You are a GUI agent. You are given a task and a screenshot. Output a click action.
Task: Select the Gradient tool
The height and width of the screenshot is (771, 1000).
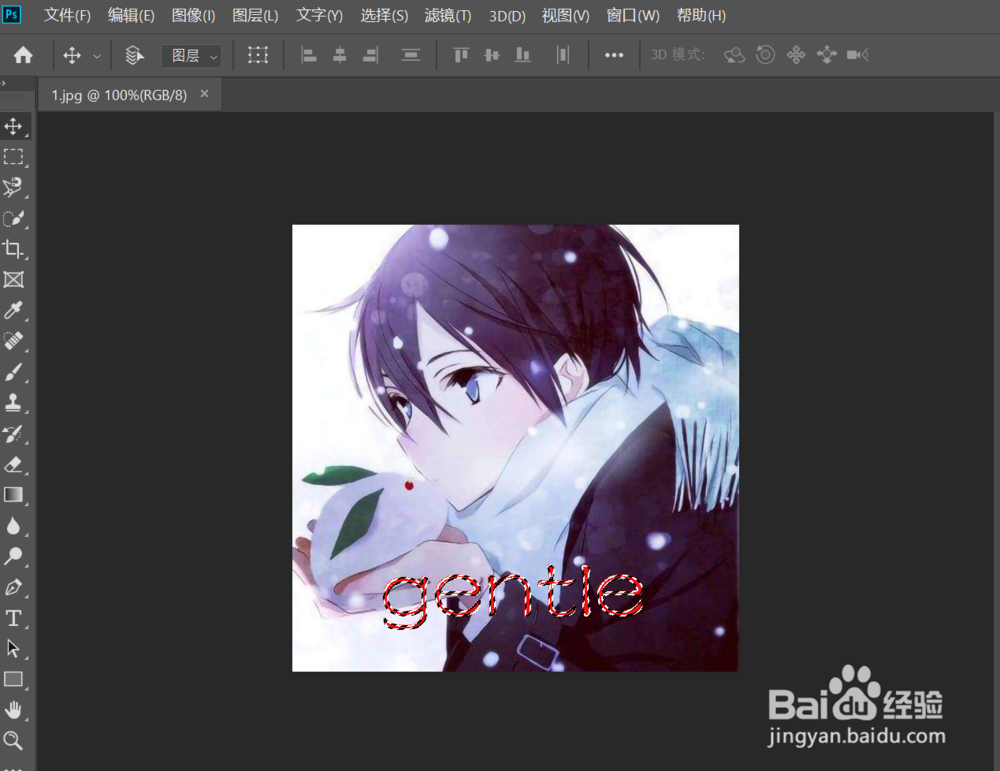click(13, 495)
